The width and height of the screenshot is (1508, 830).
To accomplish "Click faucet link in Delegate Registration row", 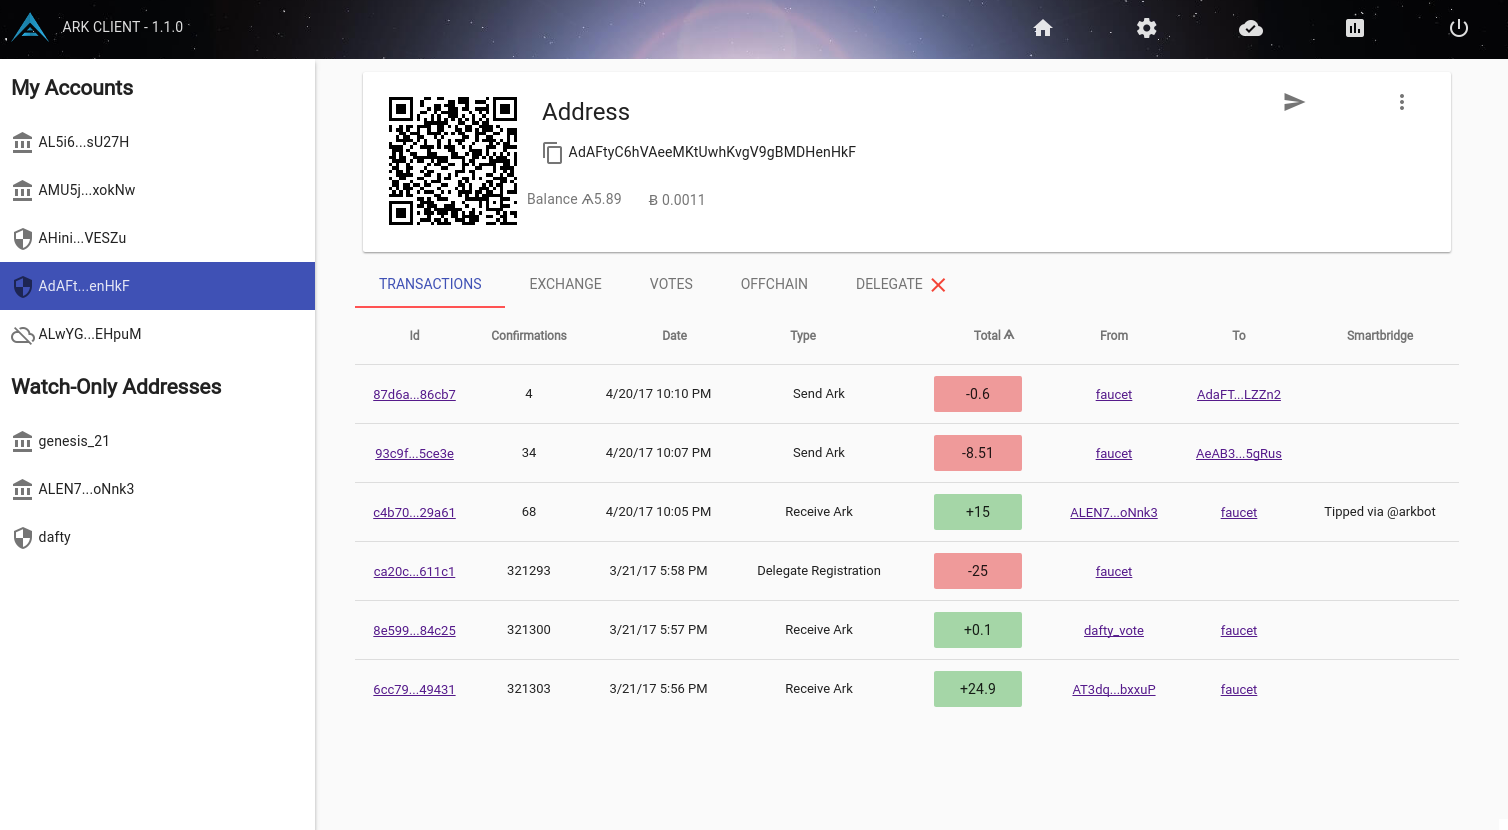I will point(1113,571).
